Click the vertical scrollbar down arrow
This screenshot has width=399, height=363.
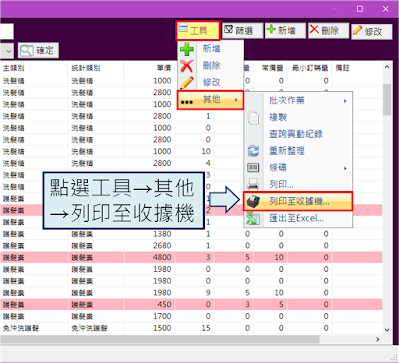coord(387,330)
